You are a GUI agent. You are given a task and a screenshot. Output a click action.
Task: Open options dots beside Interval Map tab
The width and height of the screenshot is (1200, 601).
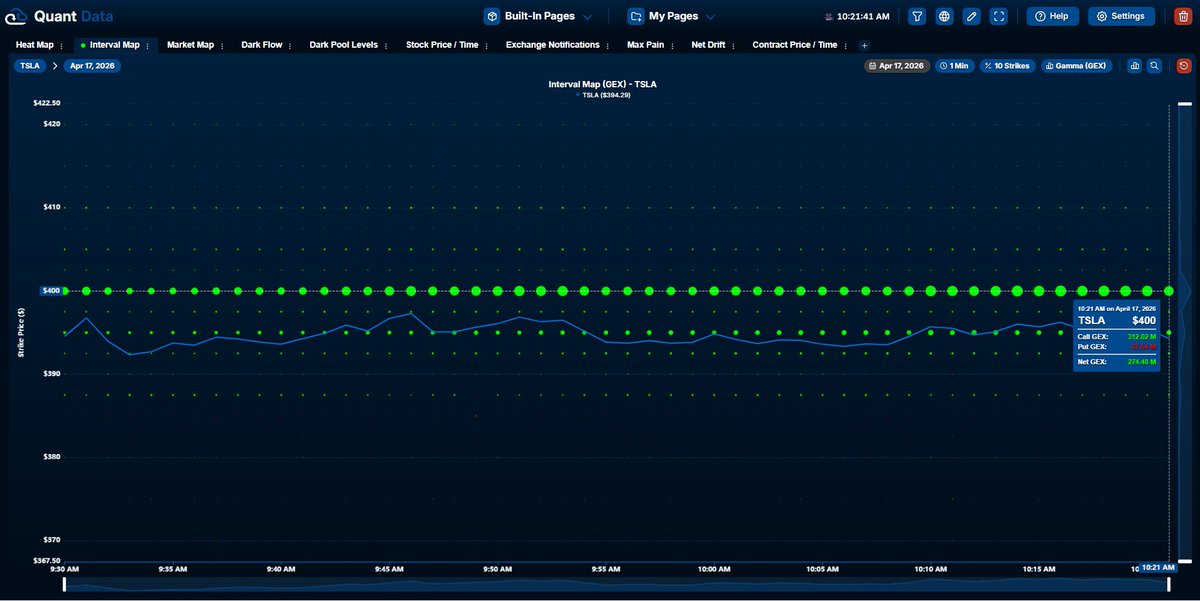[x=150, y=45]
